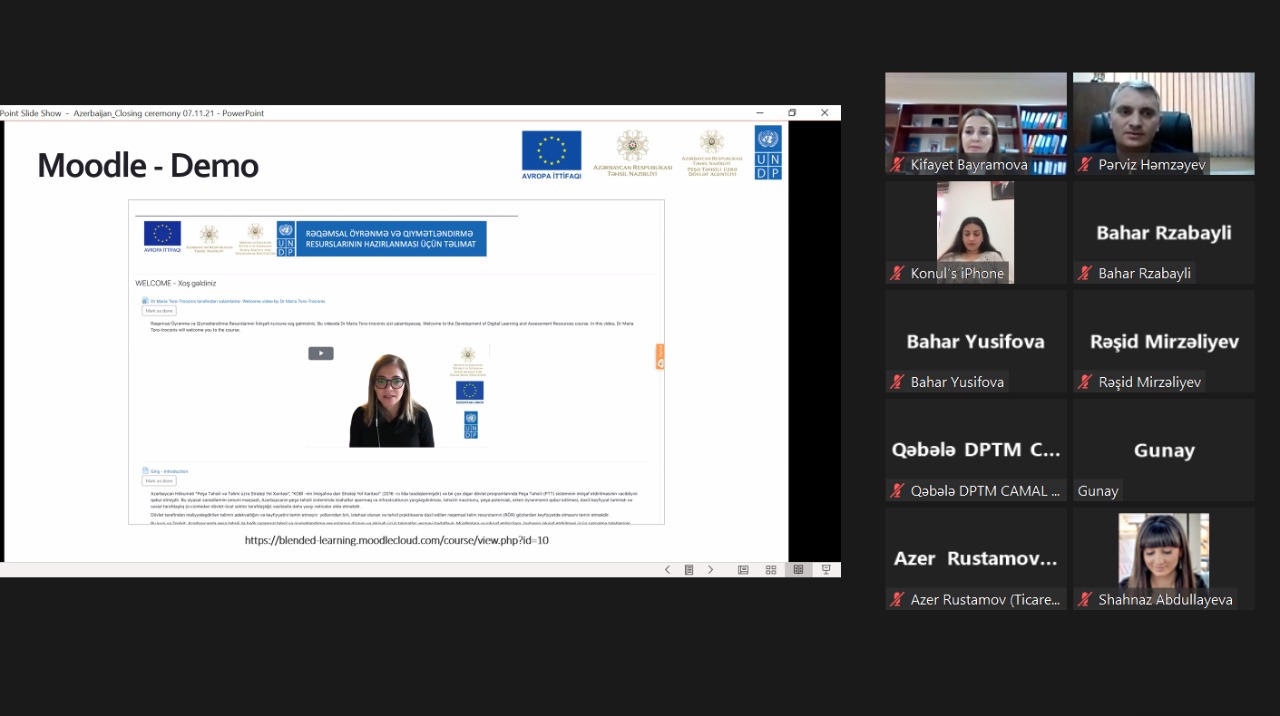Advance to next slide with right arrow

click(711, 570)
